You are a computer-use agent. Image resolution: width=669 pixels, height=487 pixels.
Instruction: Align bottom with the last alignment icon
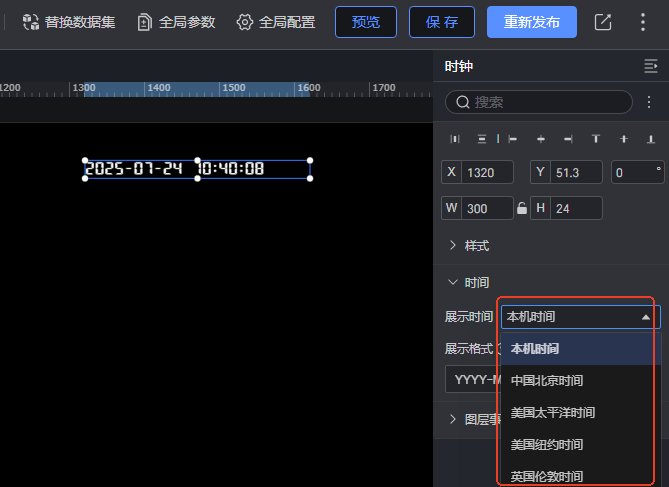point(651,139)
